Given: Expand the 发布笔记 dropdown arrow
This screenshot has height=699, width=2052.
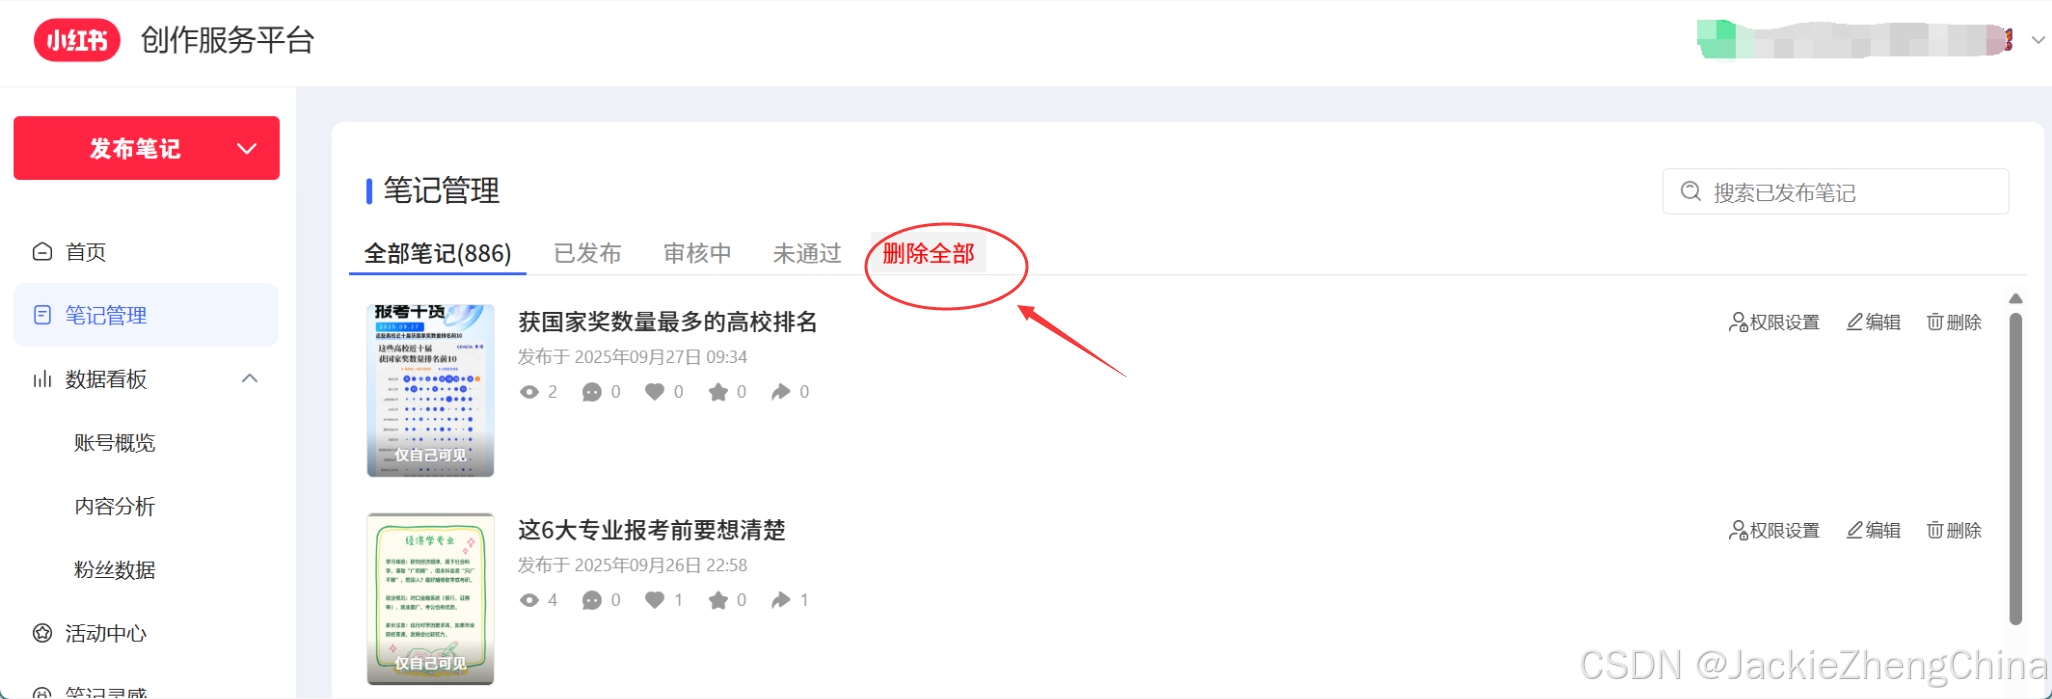Looking at the screenshot, I should point(247,149).
